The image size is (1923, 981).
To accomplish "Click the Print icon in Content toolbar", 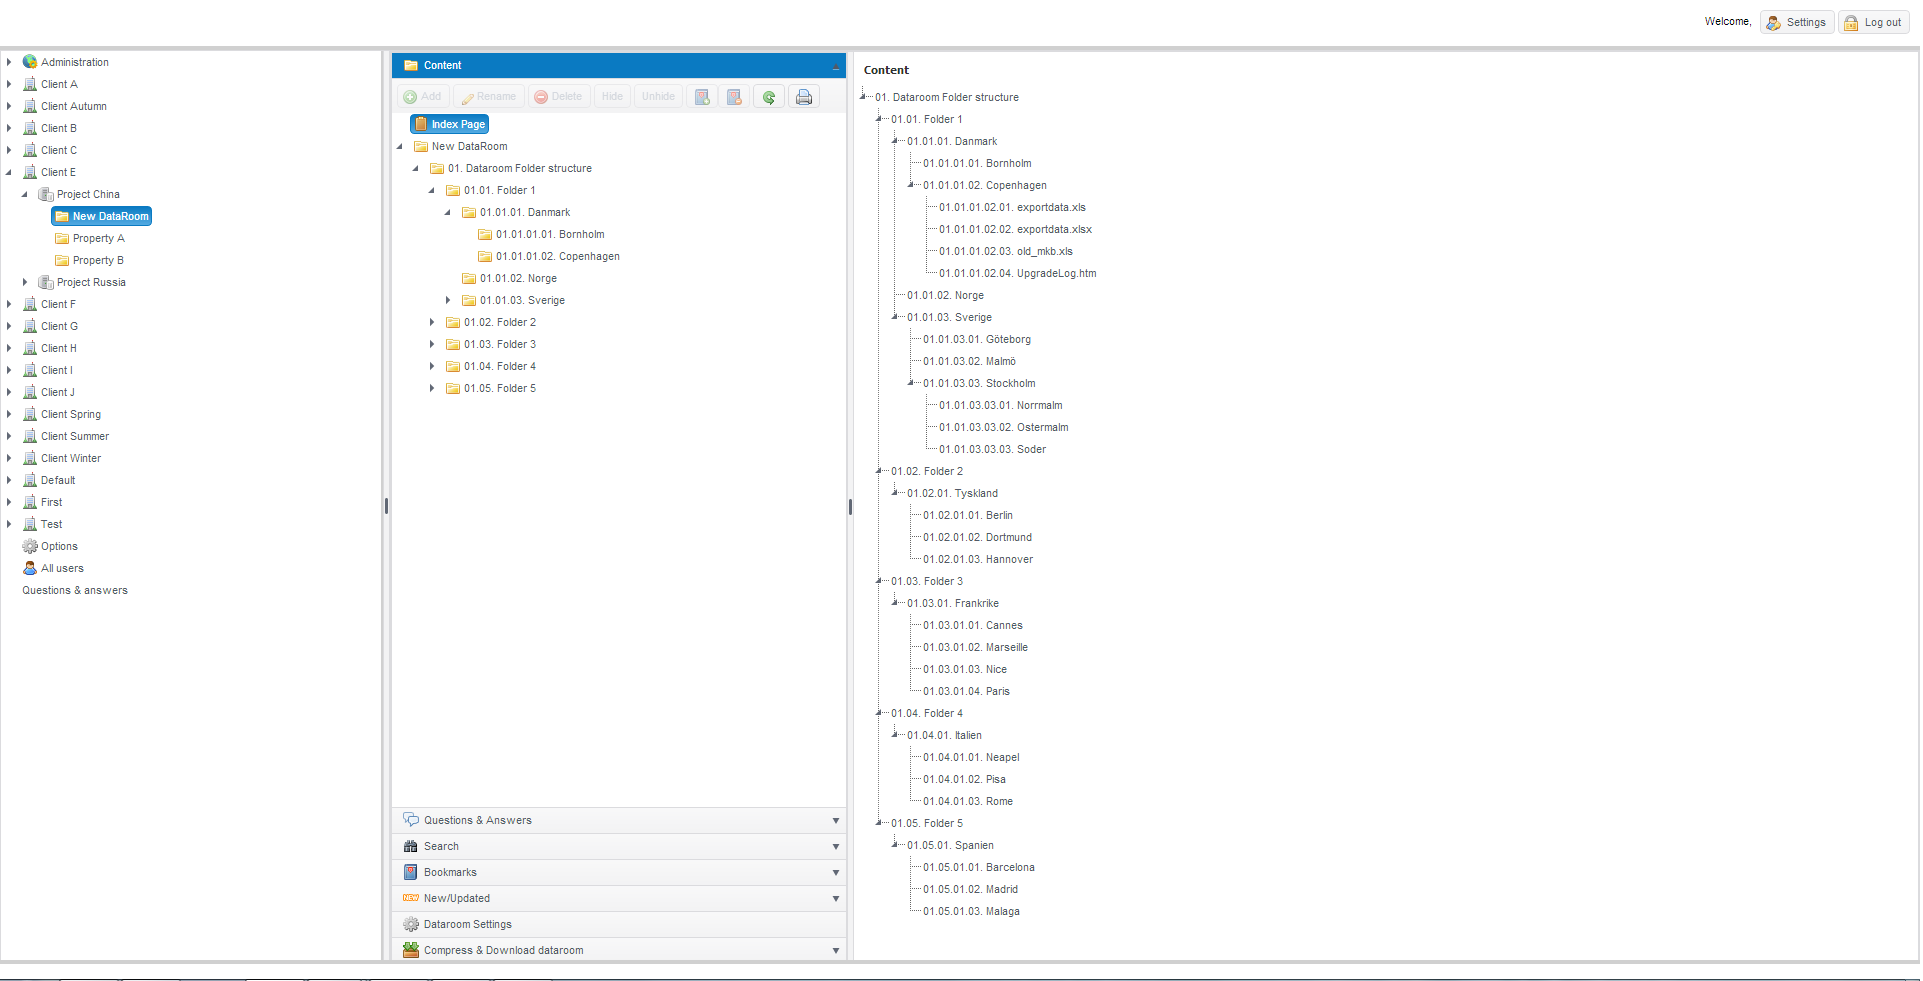I will click(803, 97).
